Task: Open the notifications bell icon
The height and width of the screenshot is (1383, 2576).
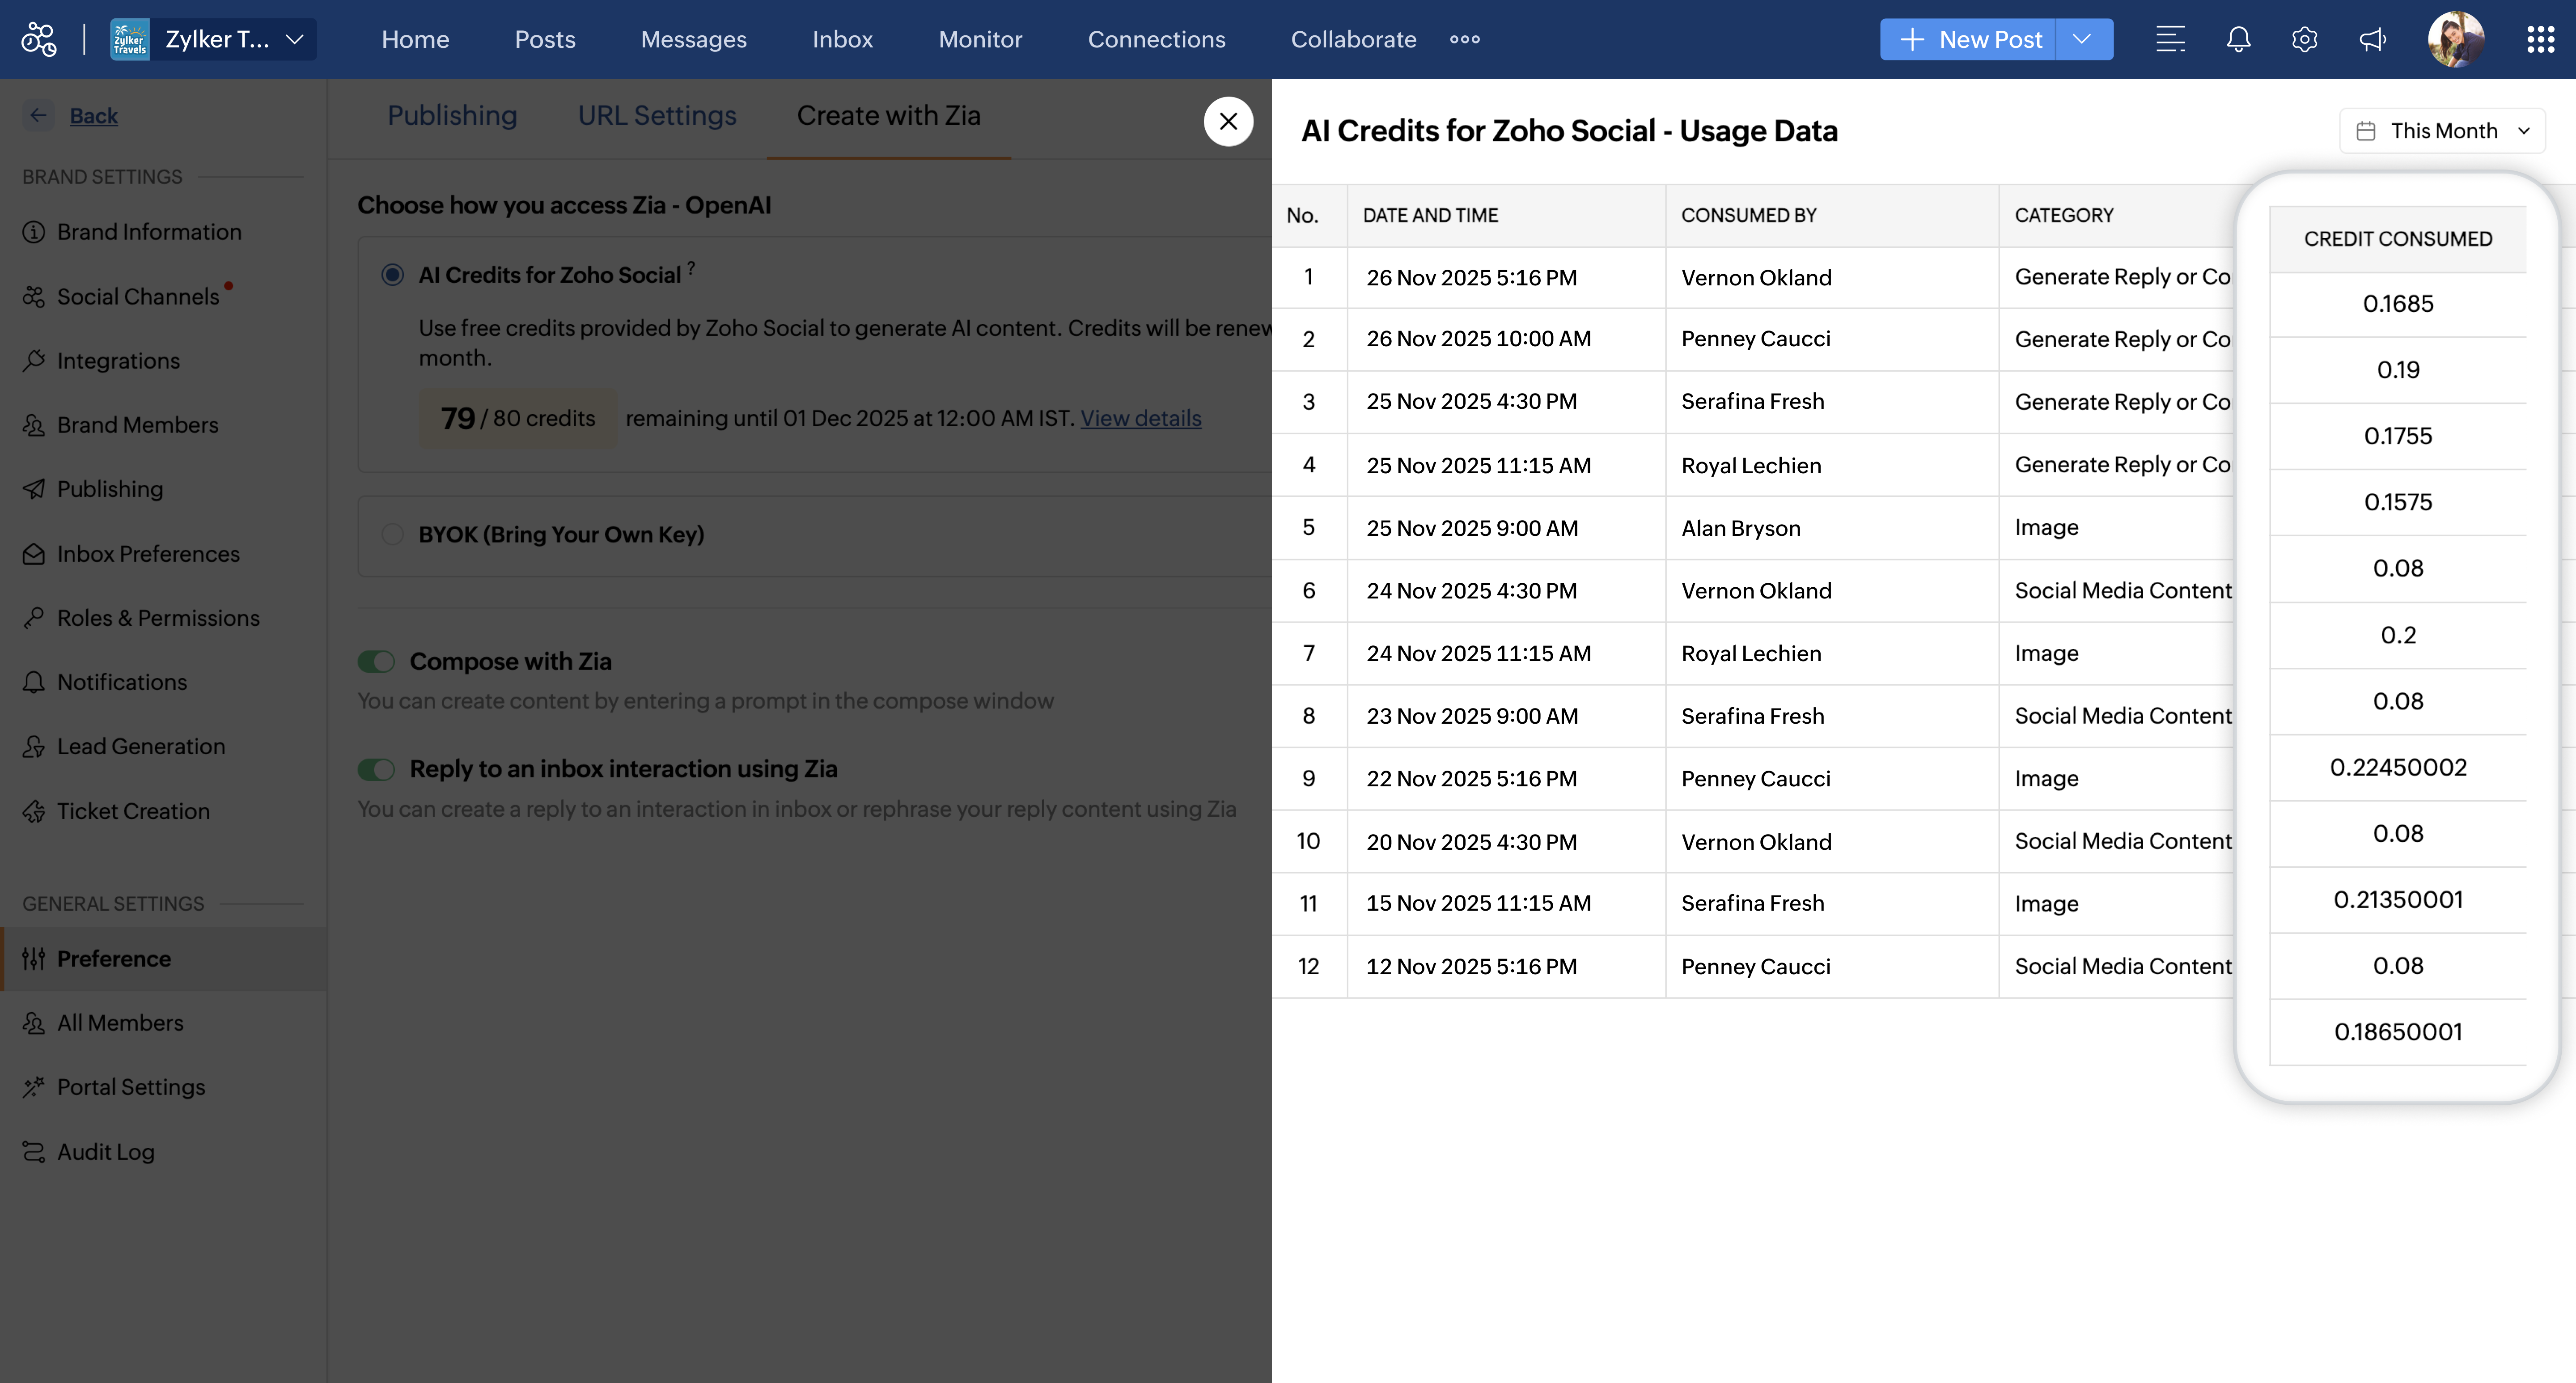Action: coord(2238,39)
